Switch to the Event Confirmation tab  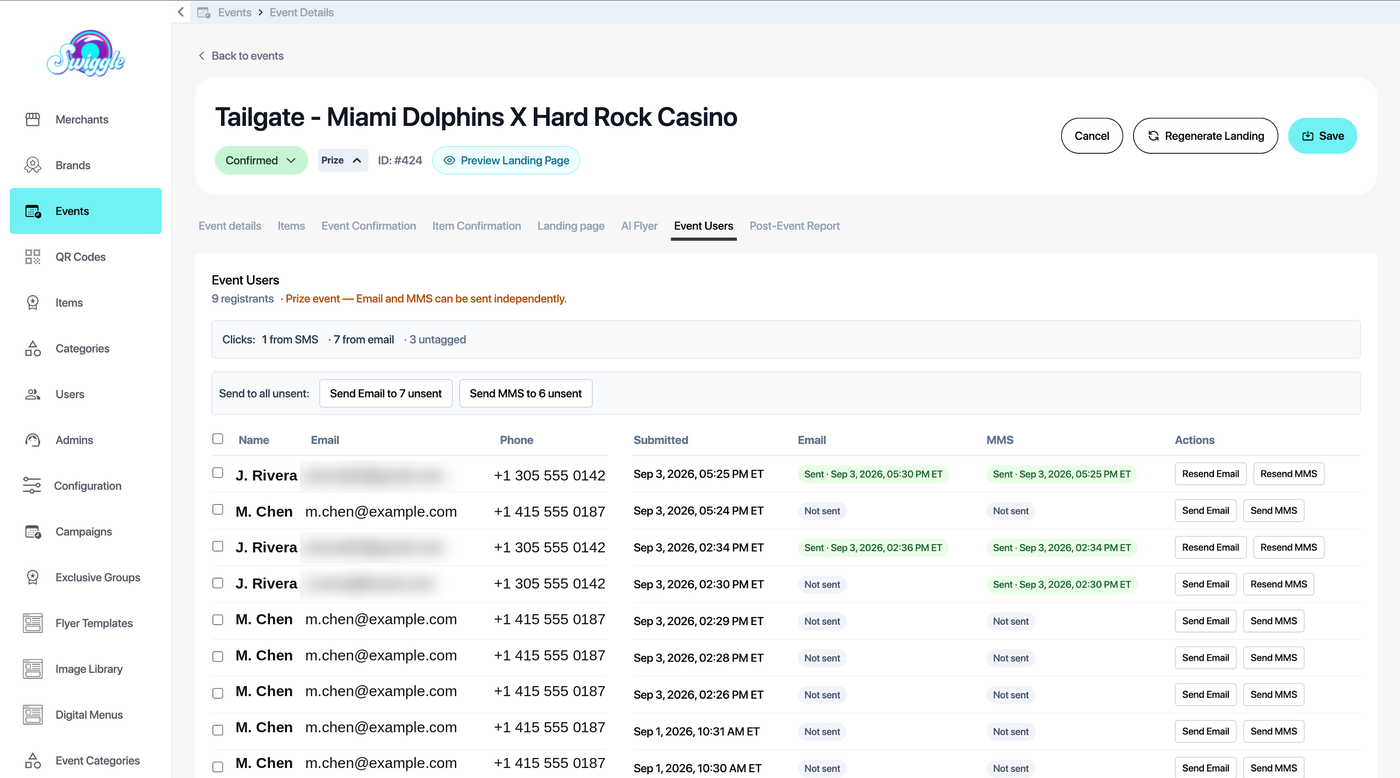click(x=369, y=226)
